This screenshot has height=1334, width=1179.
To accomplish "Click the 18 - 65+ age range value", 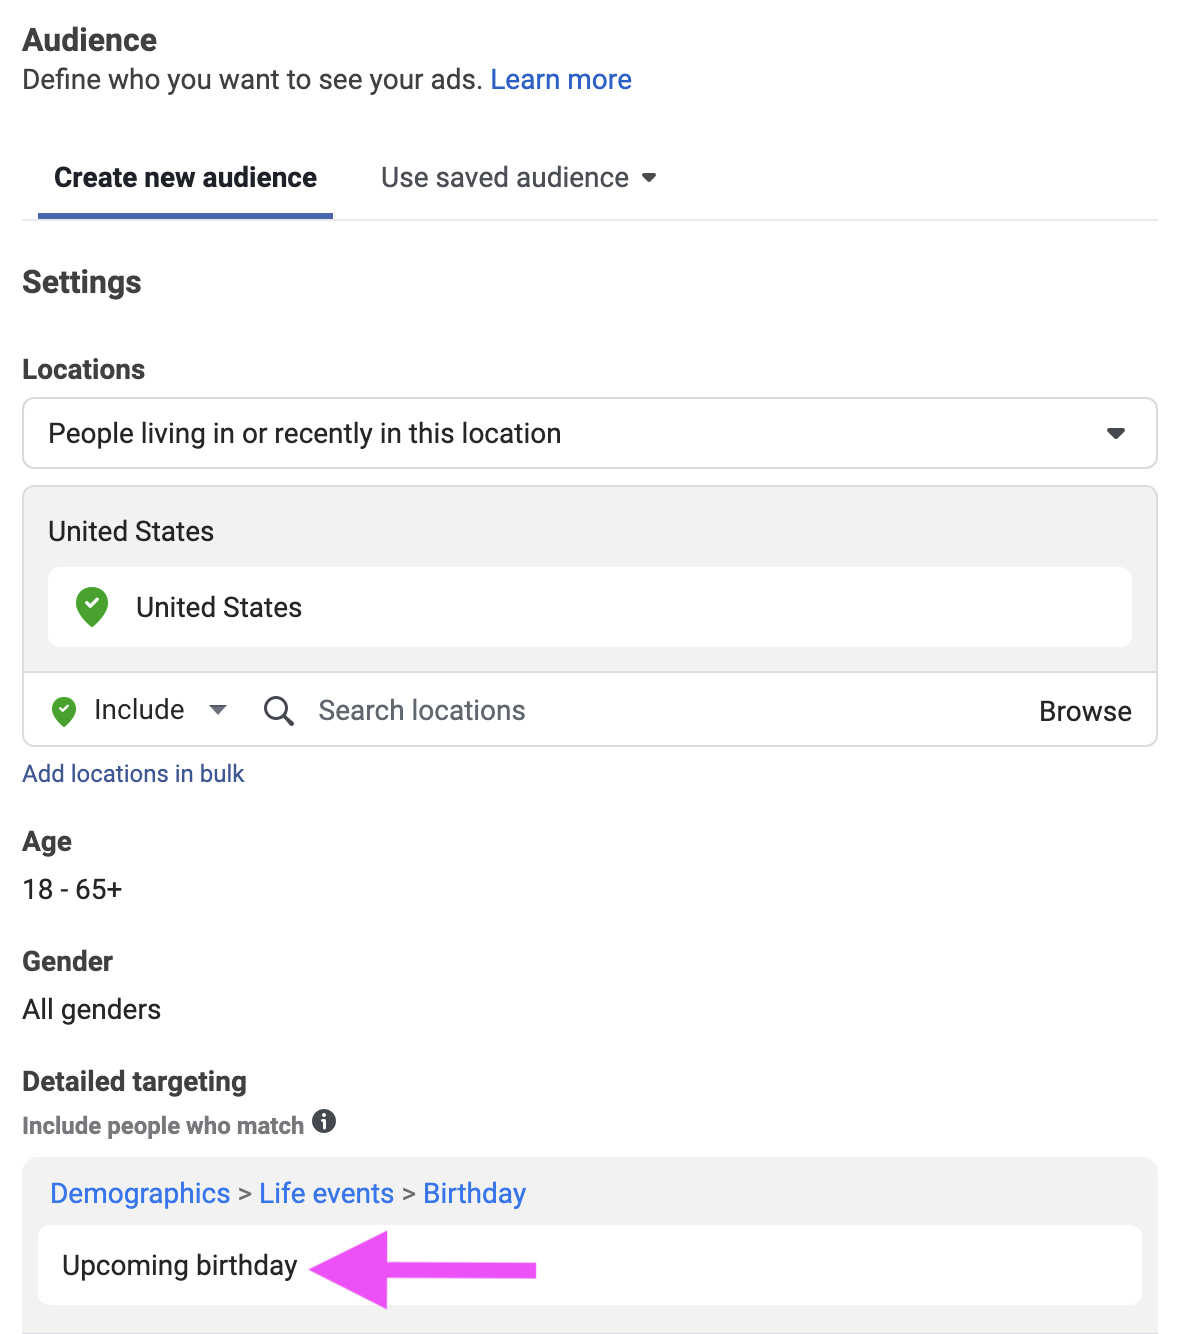I will [x=72, y=889].
